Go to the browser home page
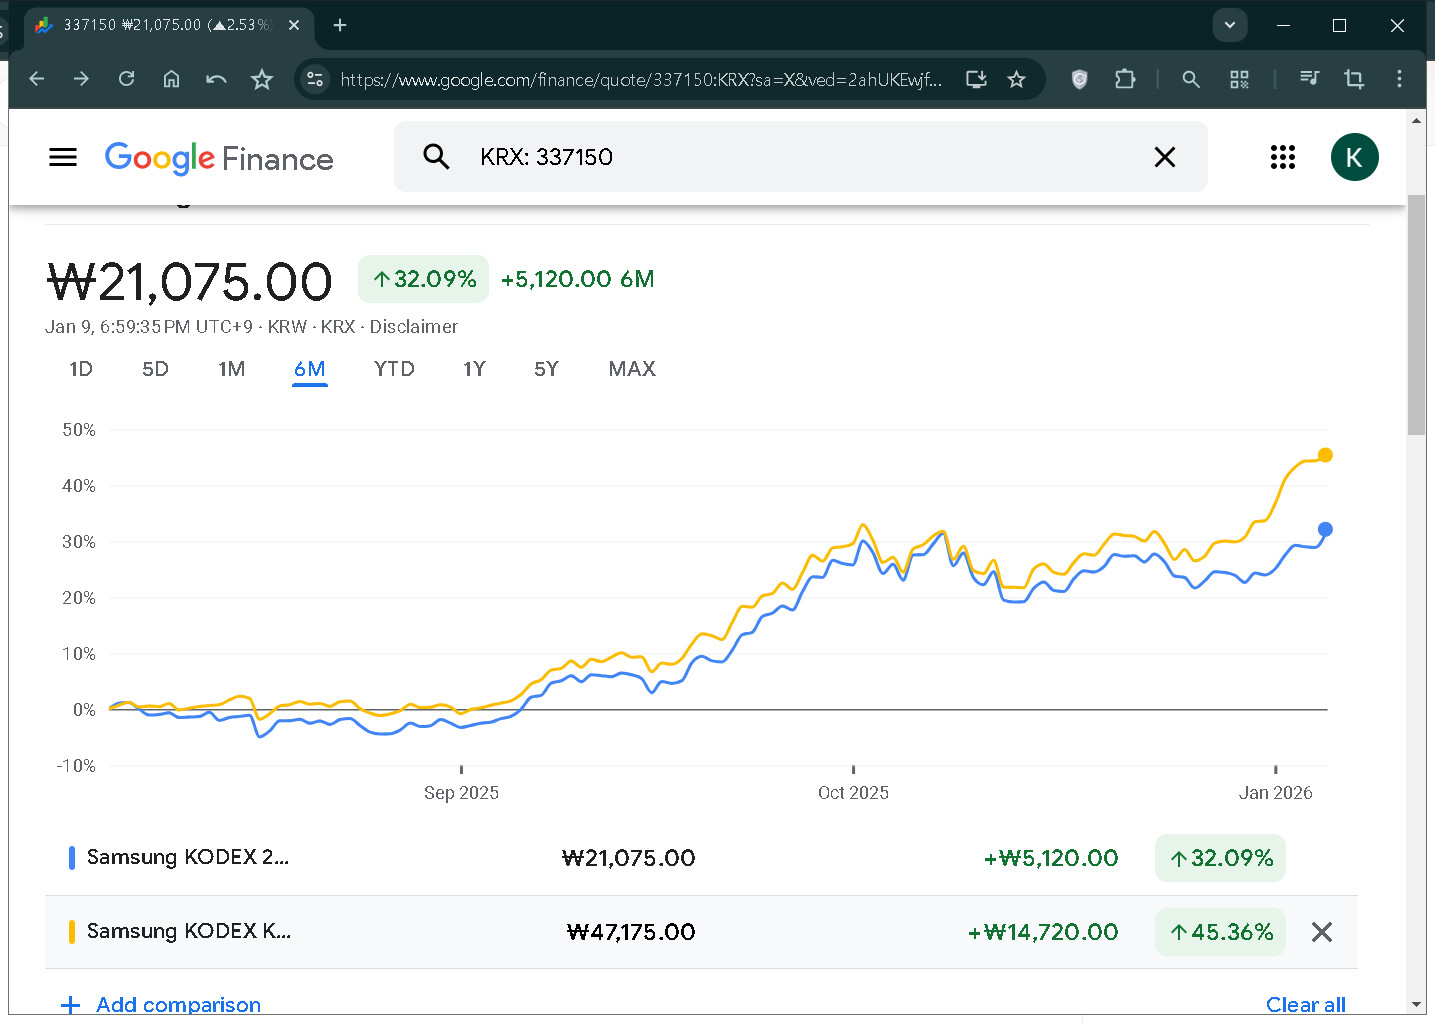The image size is (1435, 1023). click(171, 79)
